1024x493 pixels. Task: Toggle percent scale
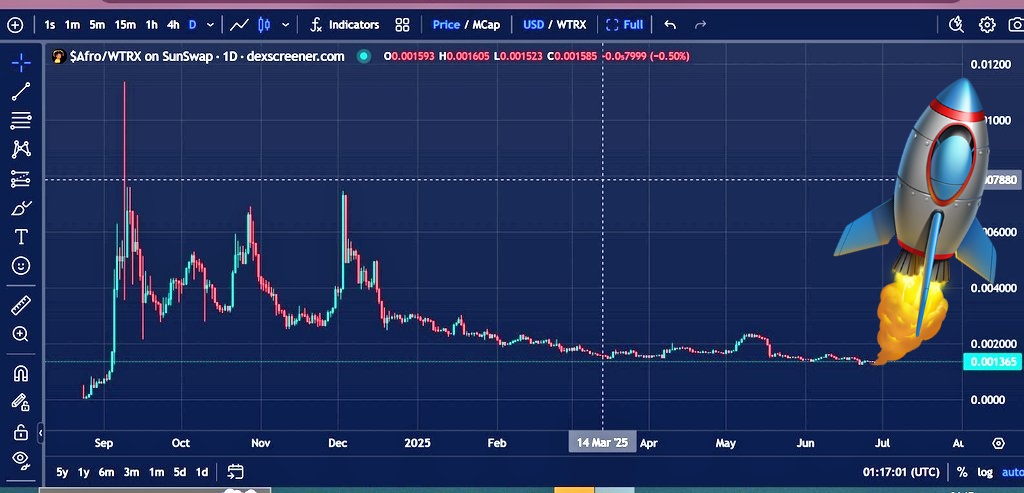tap(962, 472)
